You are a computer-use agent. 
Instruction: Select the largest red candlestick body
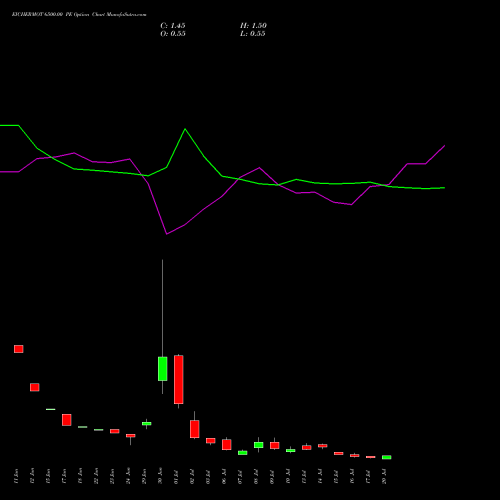click(x=179, y=380)
